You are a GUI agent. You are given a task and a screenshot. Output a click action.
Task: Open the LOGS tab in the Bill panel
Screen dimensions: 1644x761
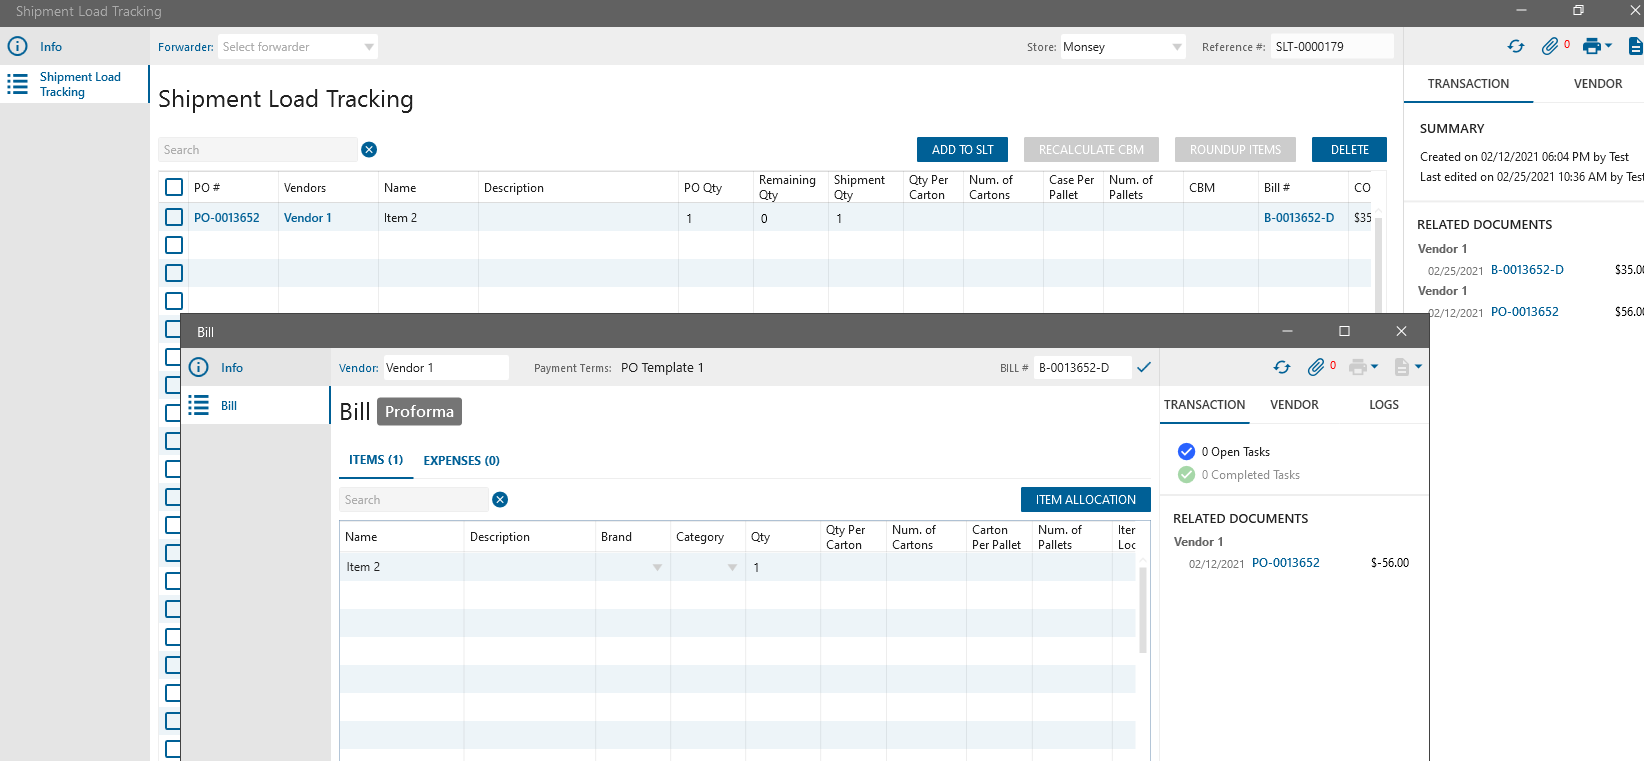click(x=1383, y=405)
